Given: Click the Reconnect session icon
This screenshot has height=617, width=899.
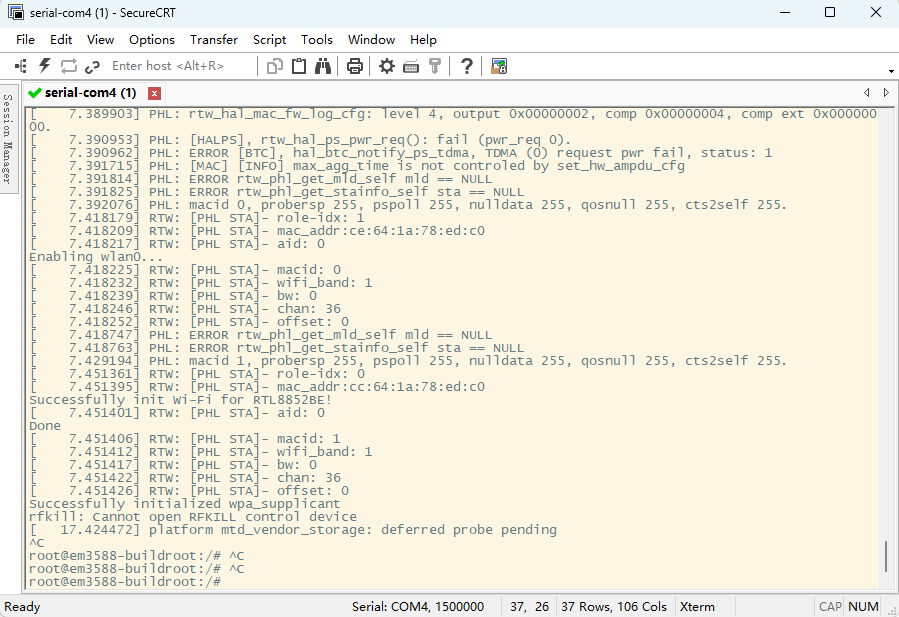Looking at the screenshot, I should [69, 66].
